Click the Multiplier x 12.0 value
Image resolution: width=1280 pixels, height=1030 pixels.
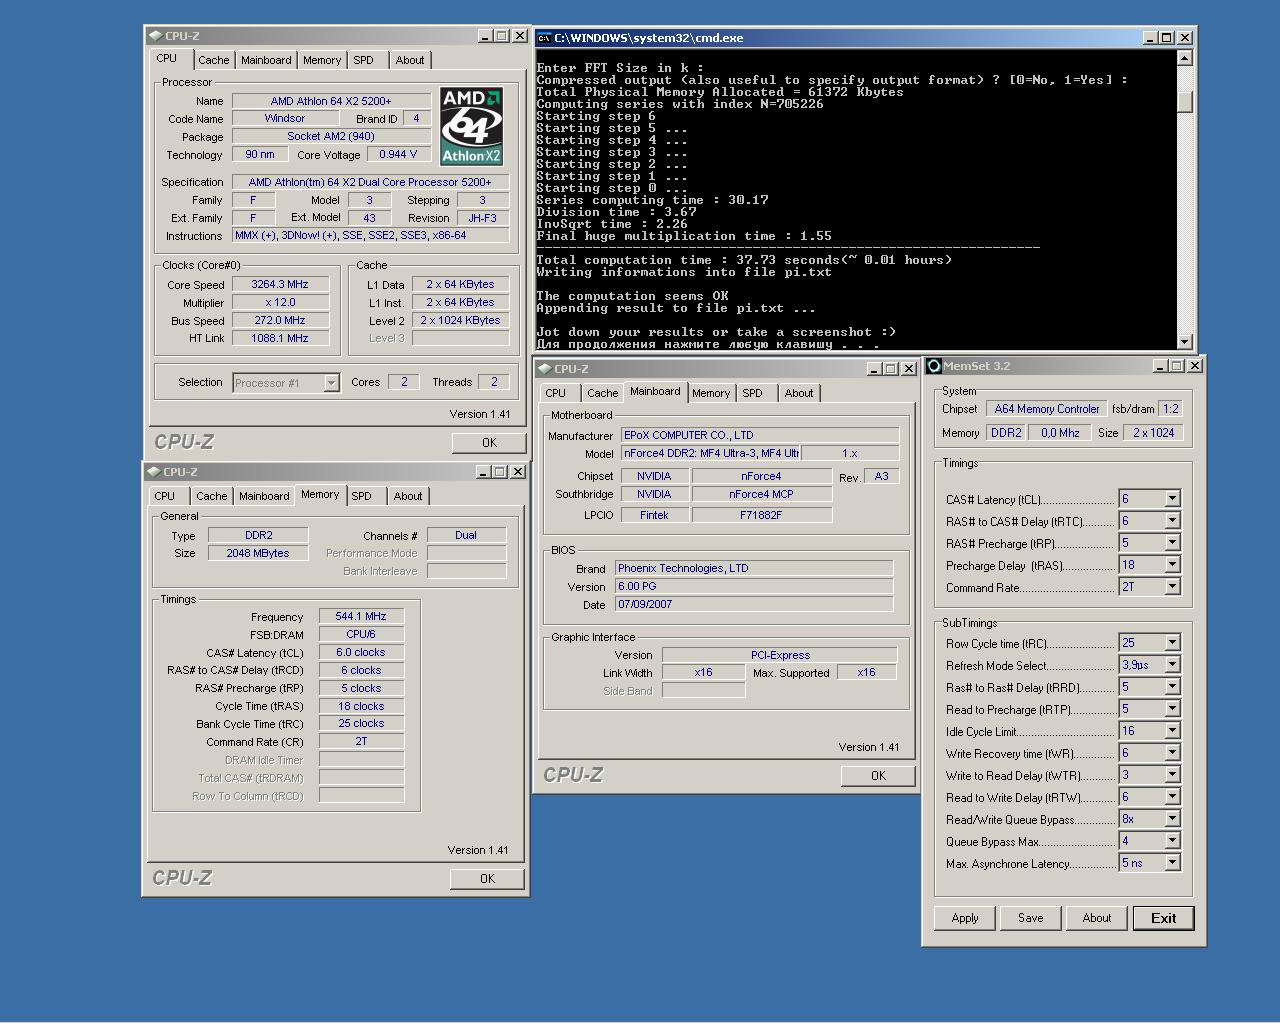(x=280, y=302)
